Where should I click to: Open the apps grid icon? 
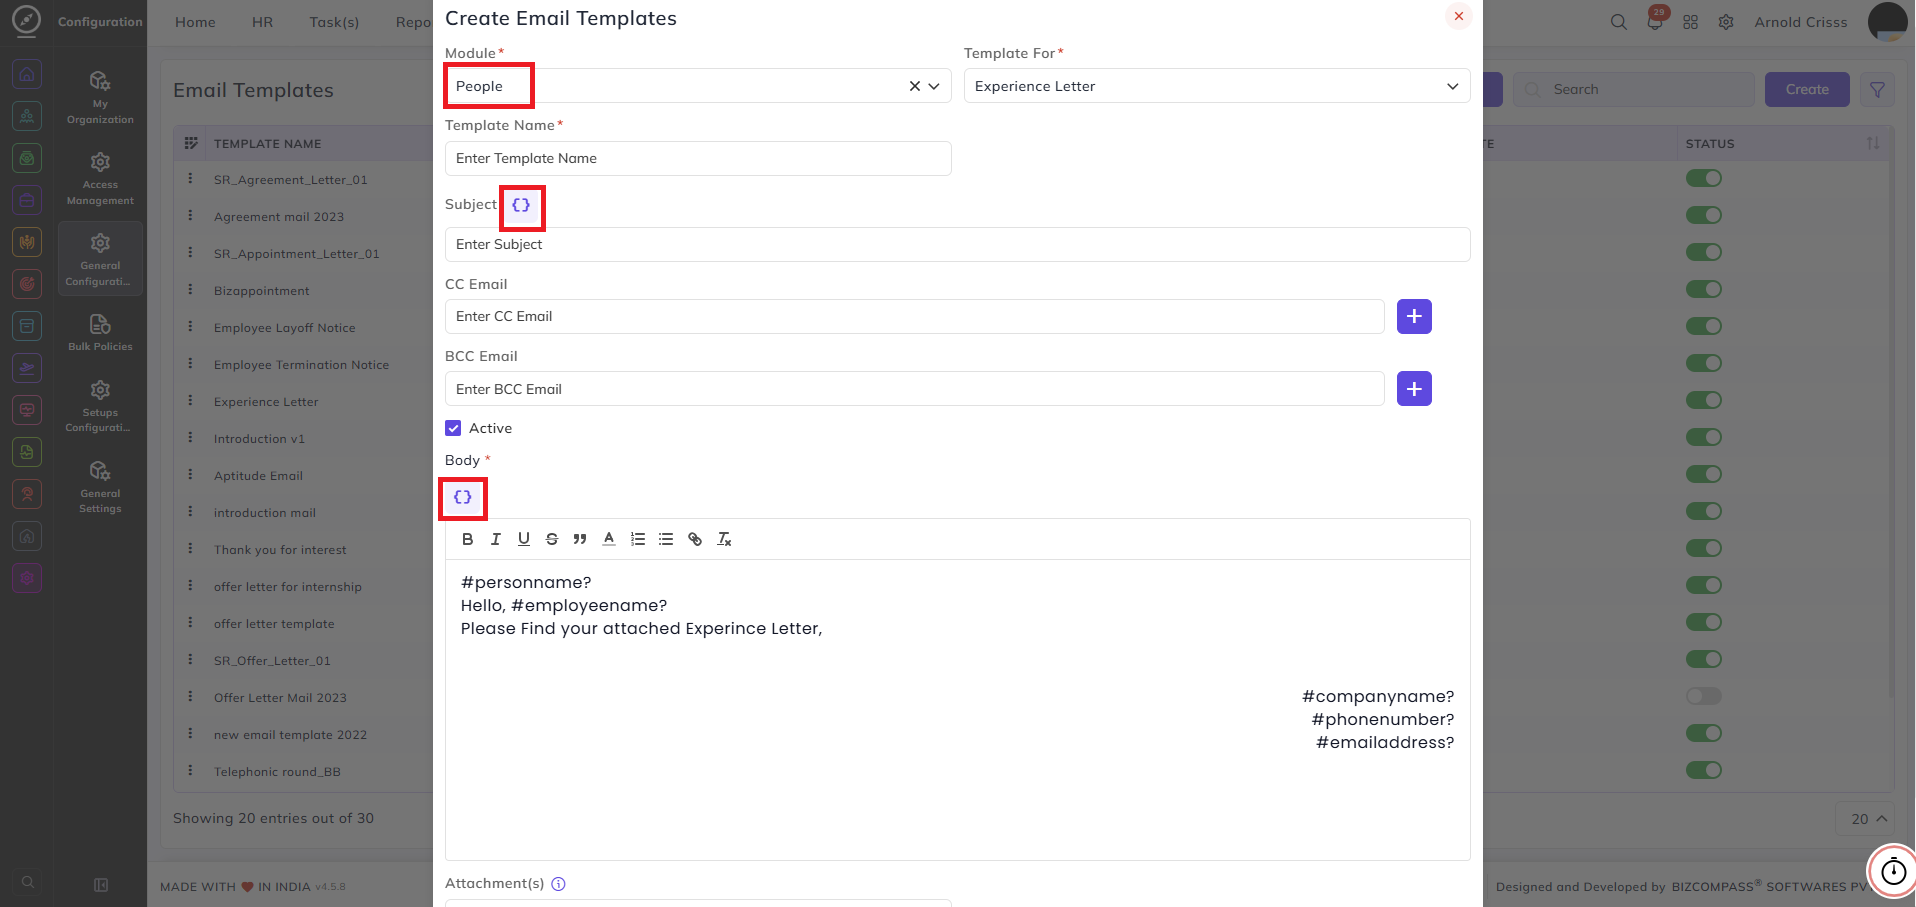(1690, 22)
